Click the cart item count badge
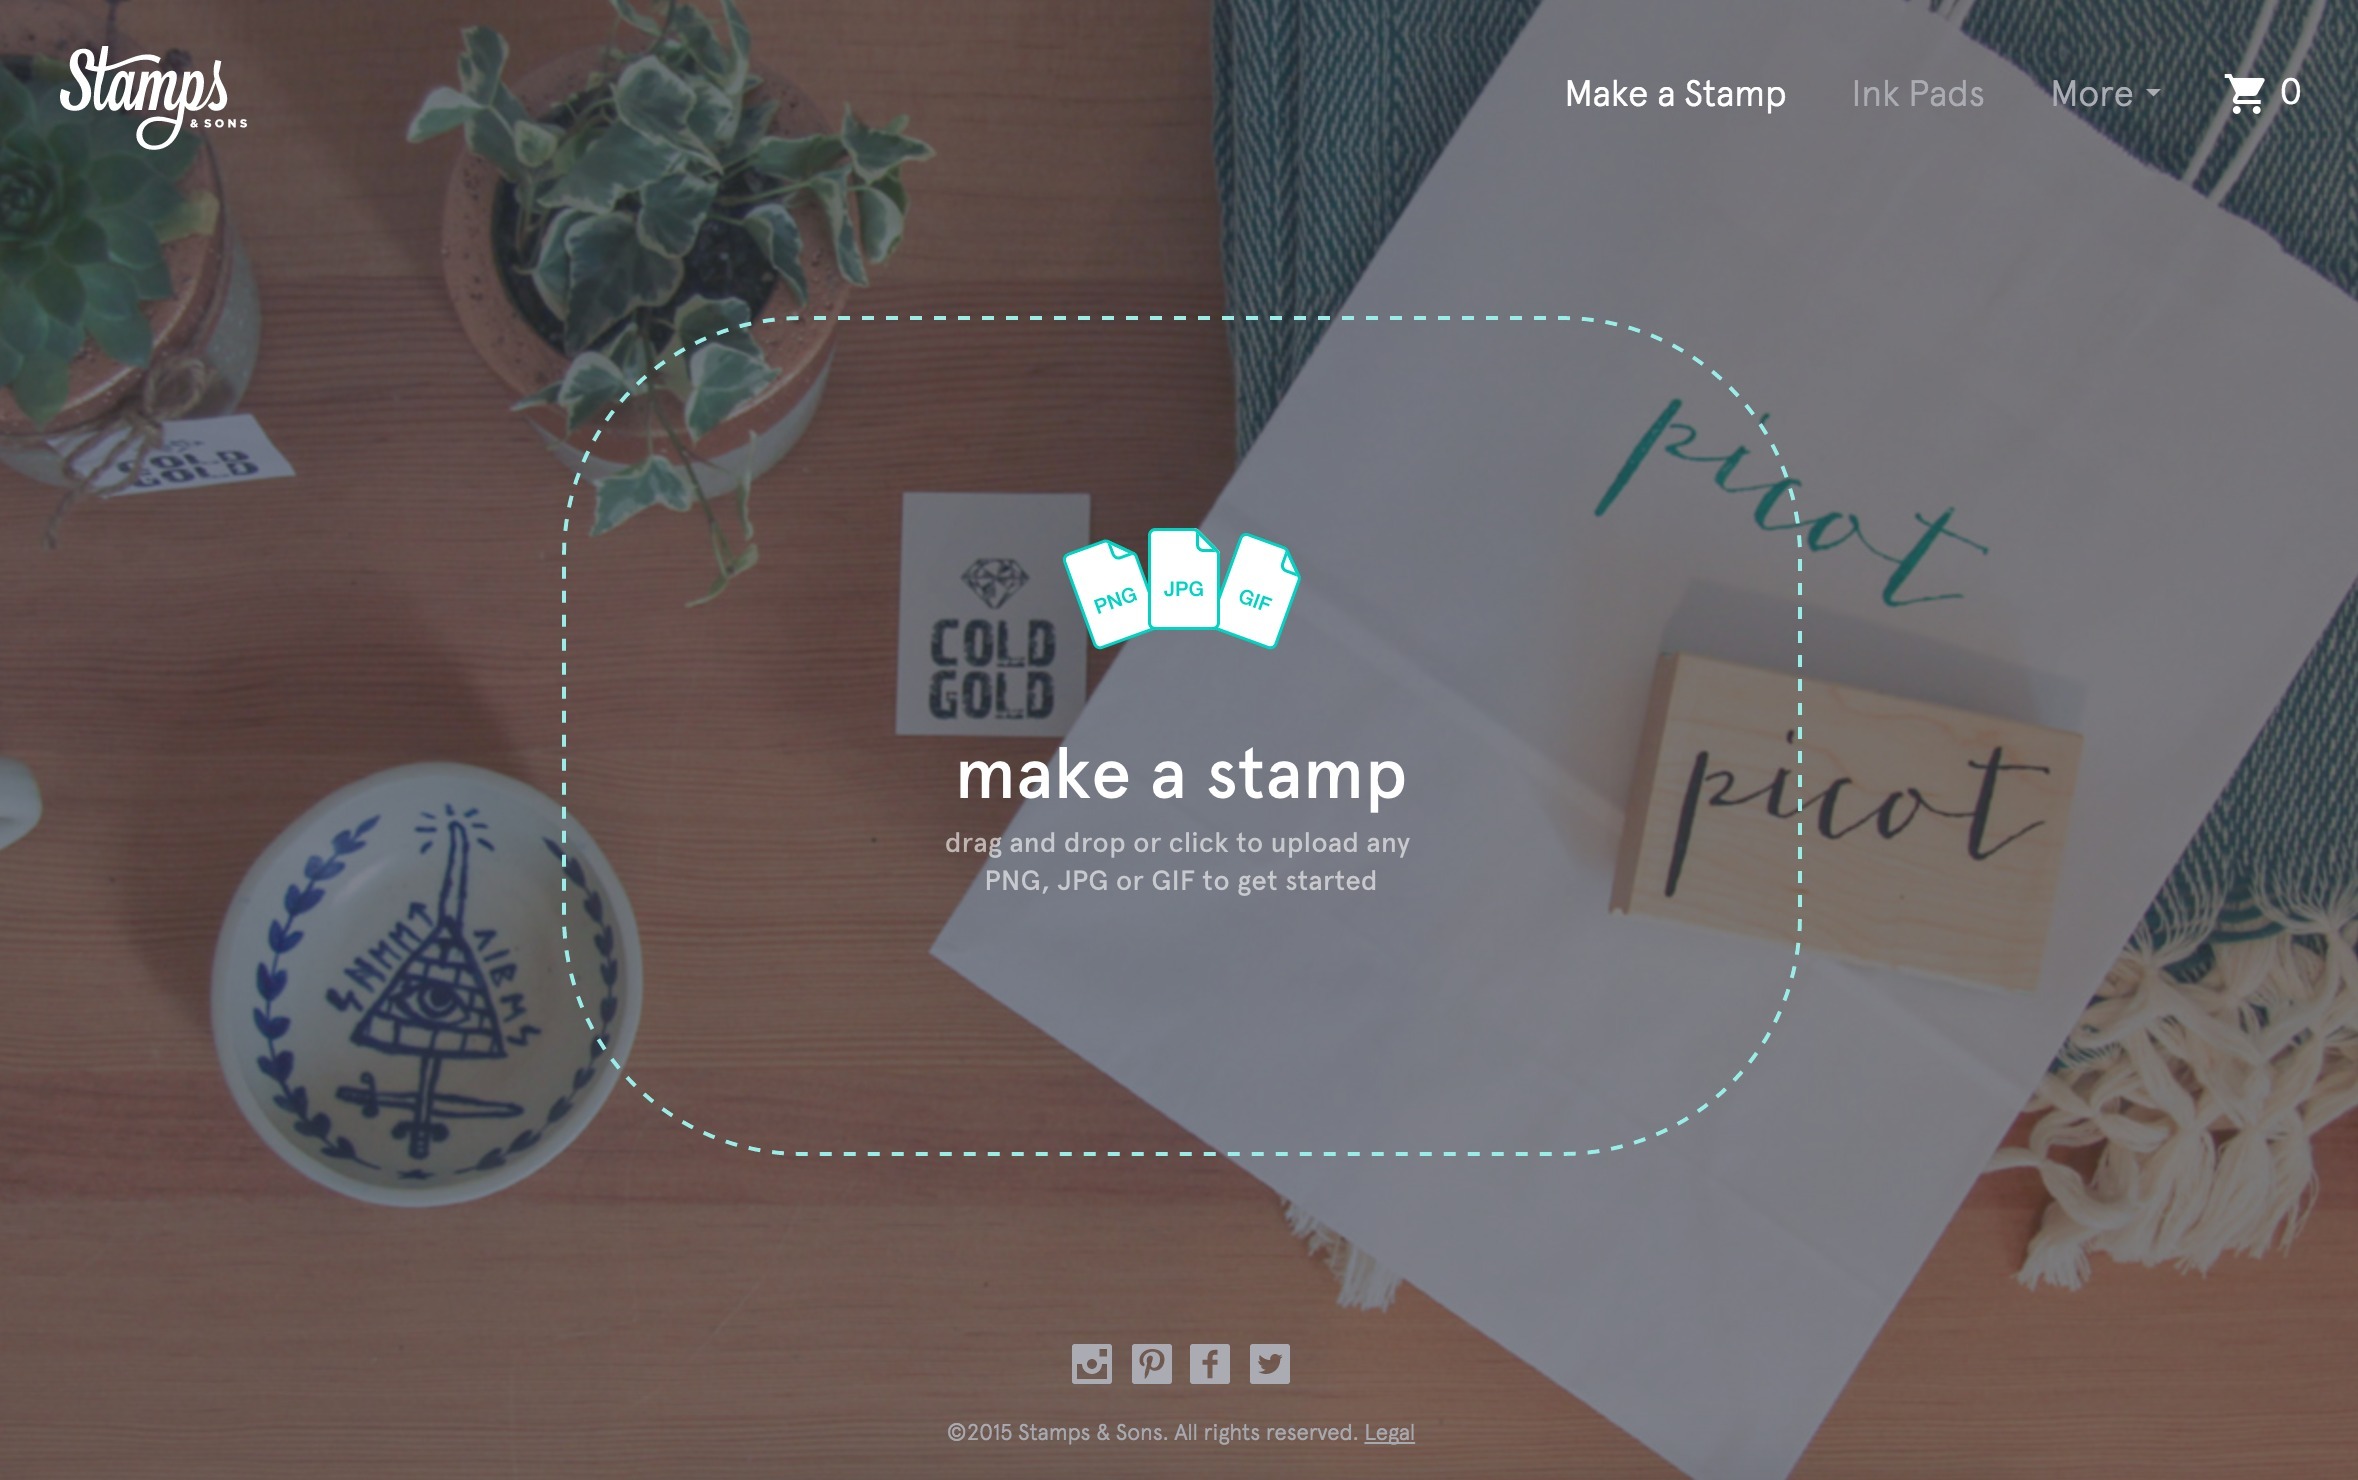This screenshot has height=1480, width=2358. pos(2290,92)
